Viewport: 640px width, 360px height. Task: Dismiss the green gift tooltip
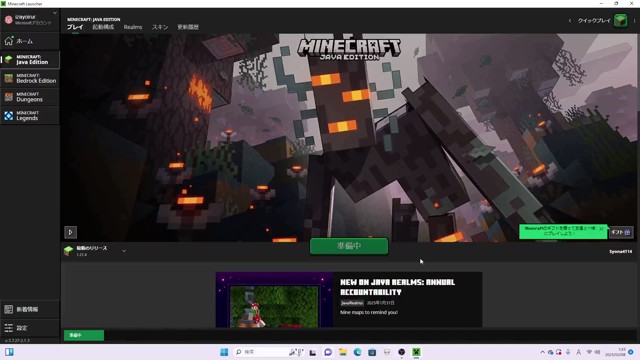pyautogui.click(x=601, y=229)
